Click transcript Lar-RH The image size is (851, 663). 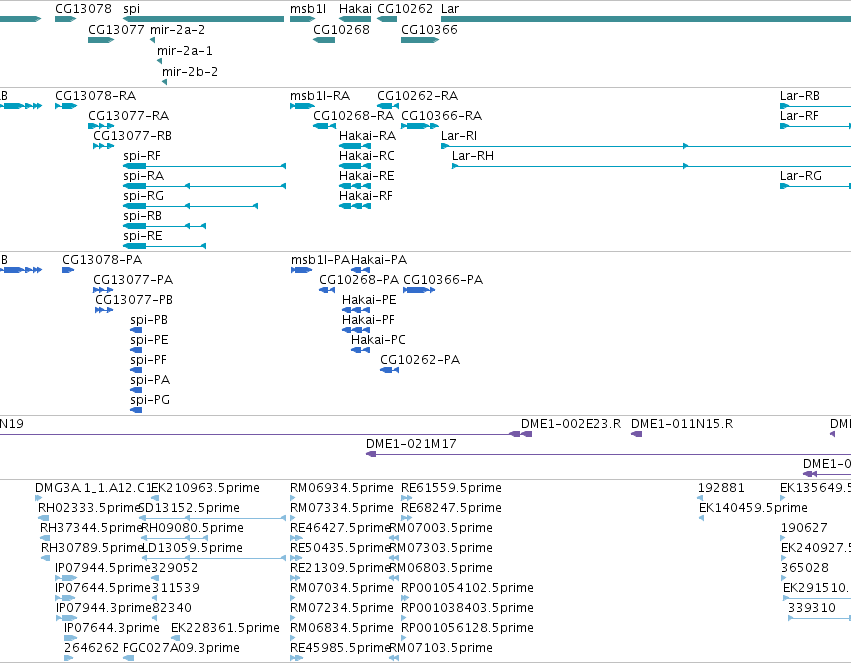tap(473, 156)
